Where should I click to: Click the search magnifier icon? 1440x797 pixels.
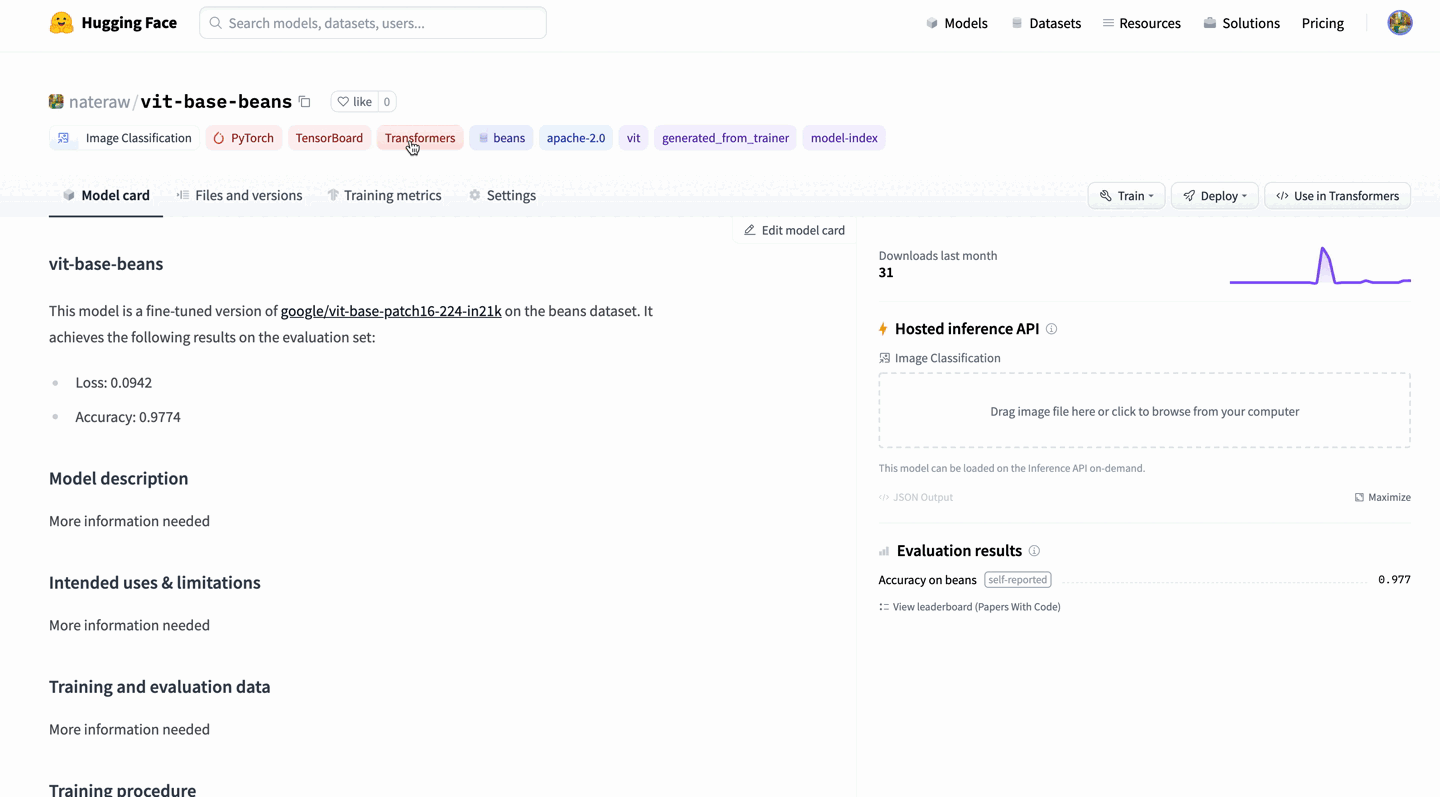pos(215,23)
